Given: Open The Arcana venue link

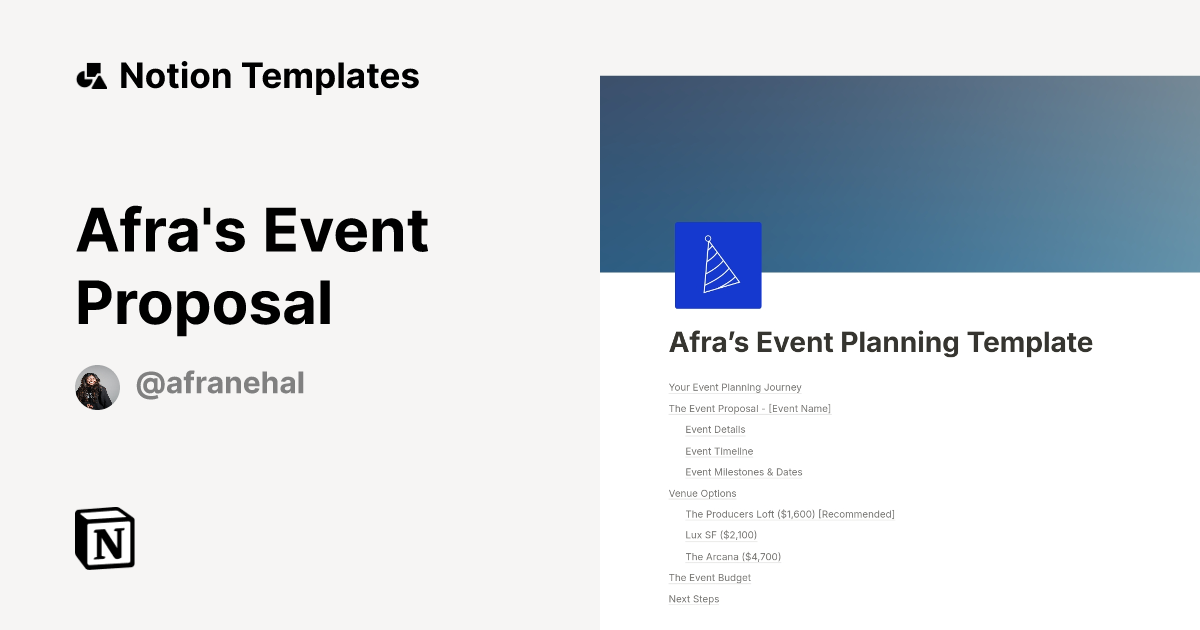Looking at the screenshot, I should (732, 557).
